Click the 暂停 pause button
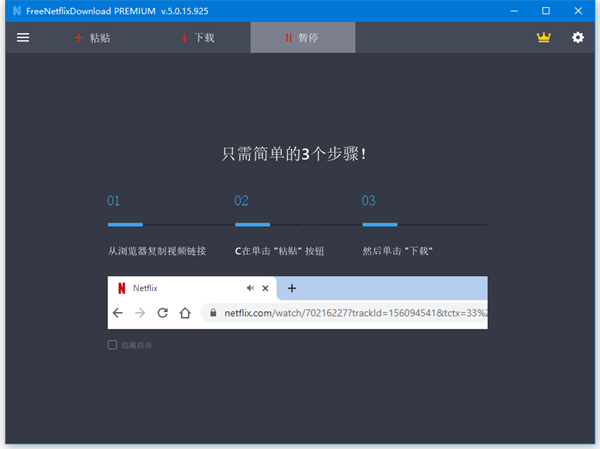Screen dimensions: 600x449 [x=303, y=38]
